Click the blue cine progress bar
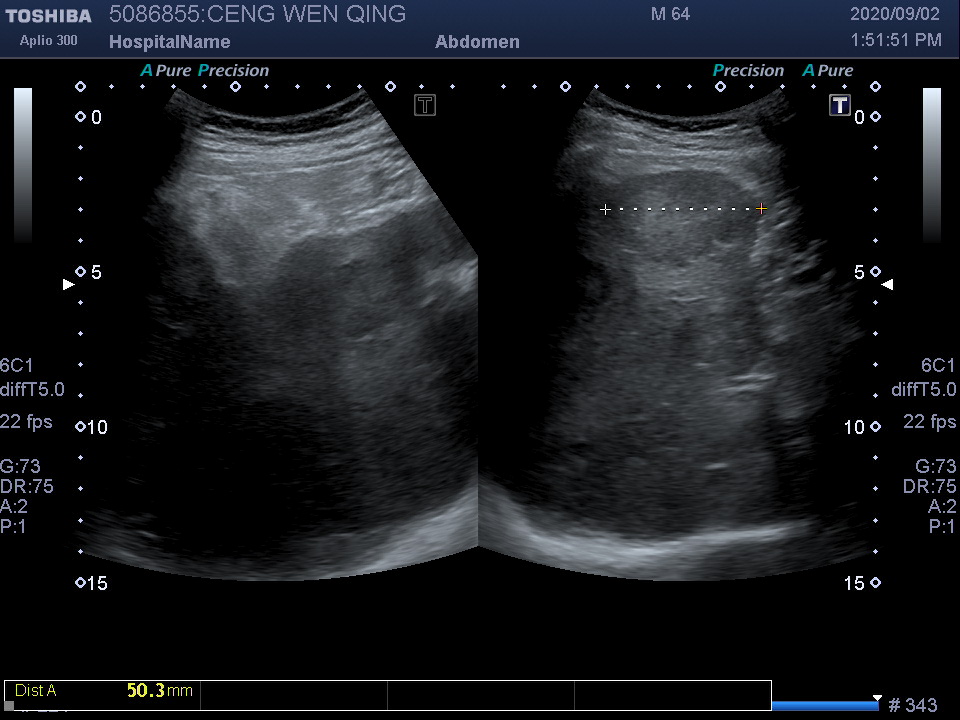This screenshot has width=960, height=720. click(x=824, y=706)
